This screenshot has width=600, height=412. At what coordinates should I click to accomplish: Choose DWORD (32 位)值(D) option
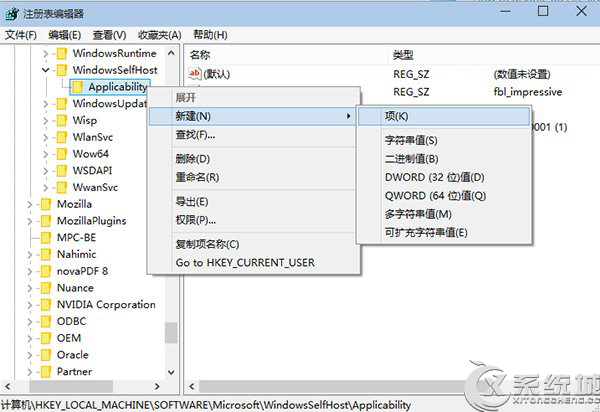pos(444,178)
